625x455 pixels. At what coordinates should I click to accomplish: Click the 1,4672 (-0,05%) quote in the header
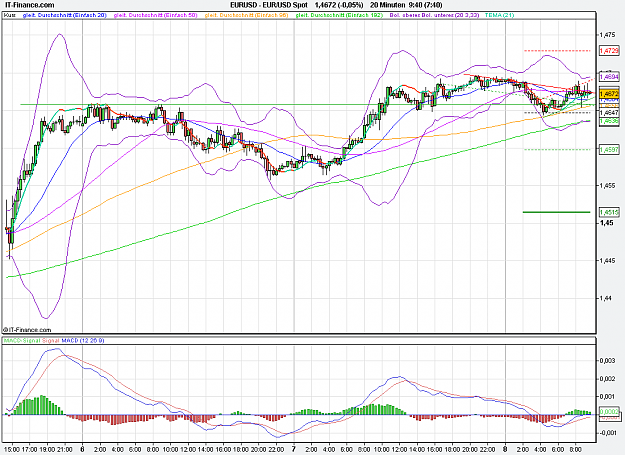click(x=339, y=5)
